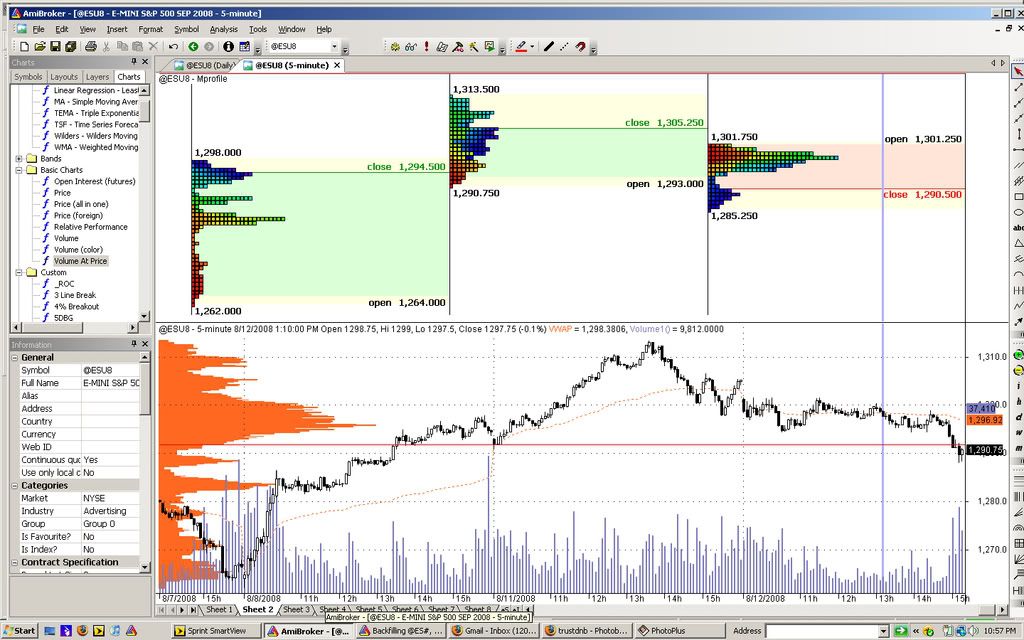The height and width of the screenshot is (640, 1024).
Task: Click the Cut scissors icon
Action: tap(106, 46)
